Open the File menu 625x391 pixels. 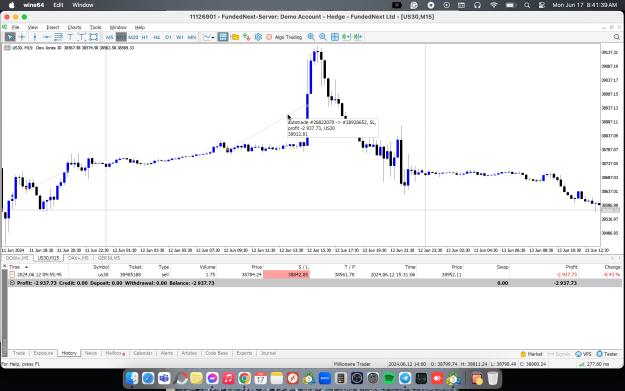(16, 28)
